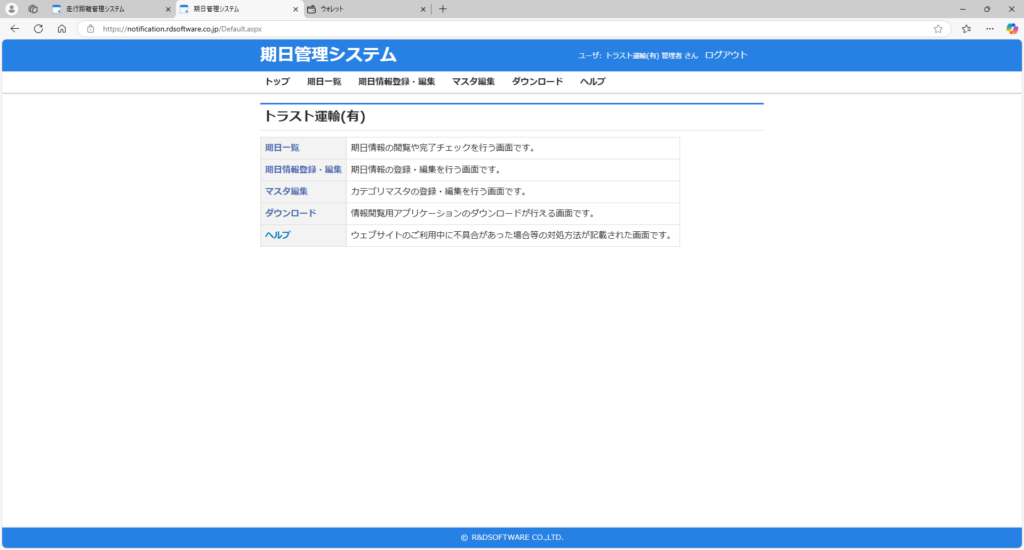This screenshot has width=1024, height=550.
Task: Close the ウォレット tab
Action: [423, 9]
